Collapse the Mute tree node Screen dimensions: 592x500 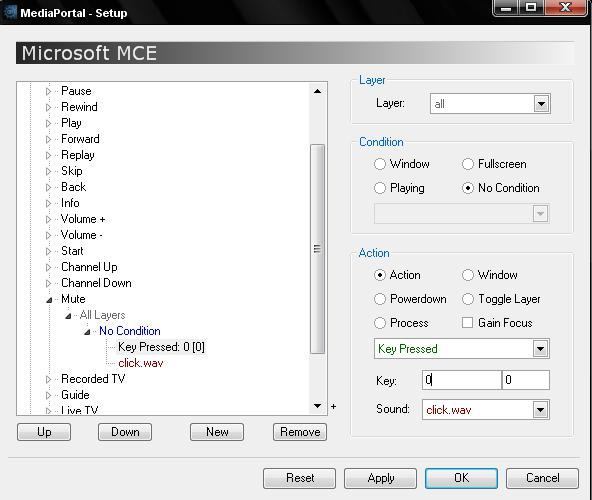tap(49, 300)
